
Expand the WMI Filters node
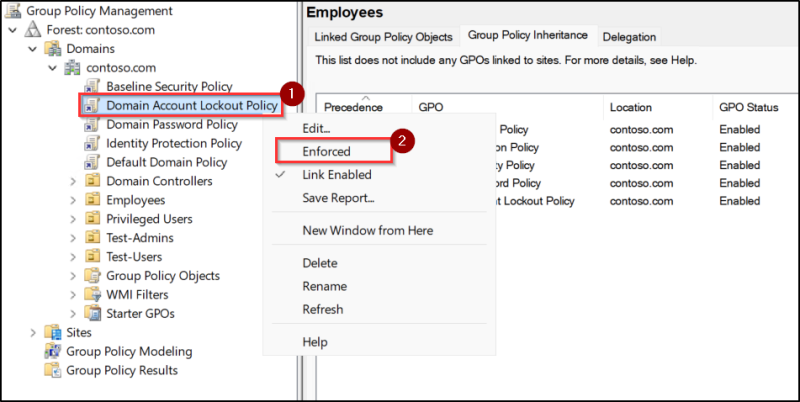(73, 294)
